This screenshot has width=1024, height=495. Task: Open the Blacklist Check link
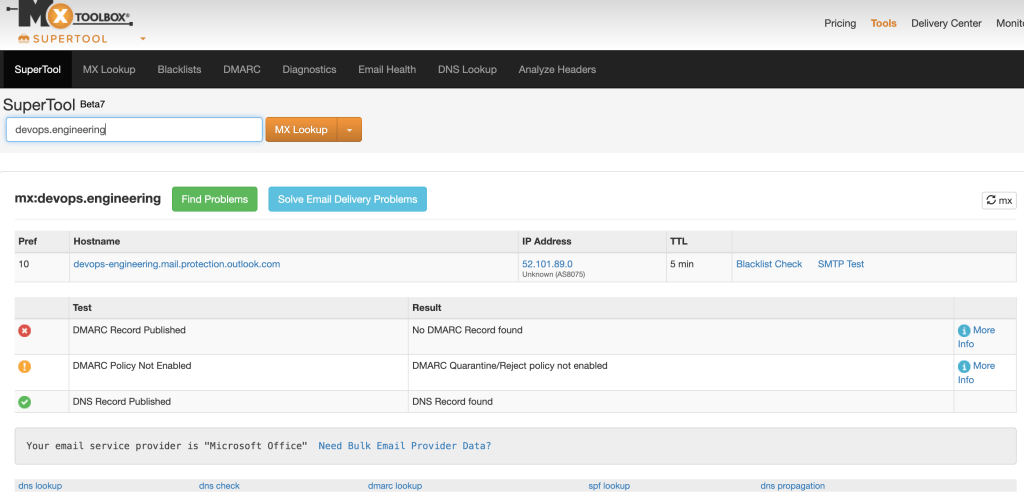(x=769, y=264)
